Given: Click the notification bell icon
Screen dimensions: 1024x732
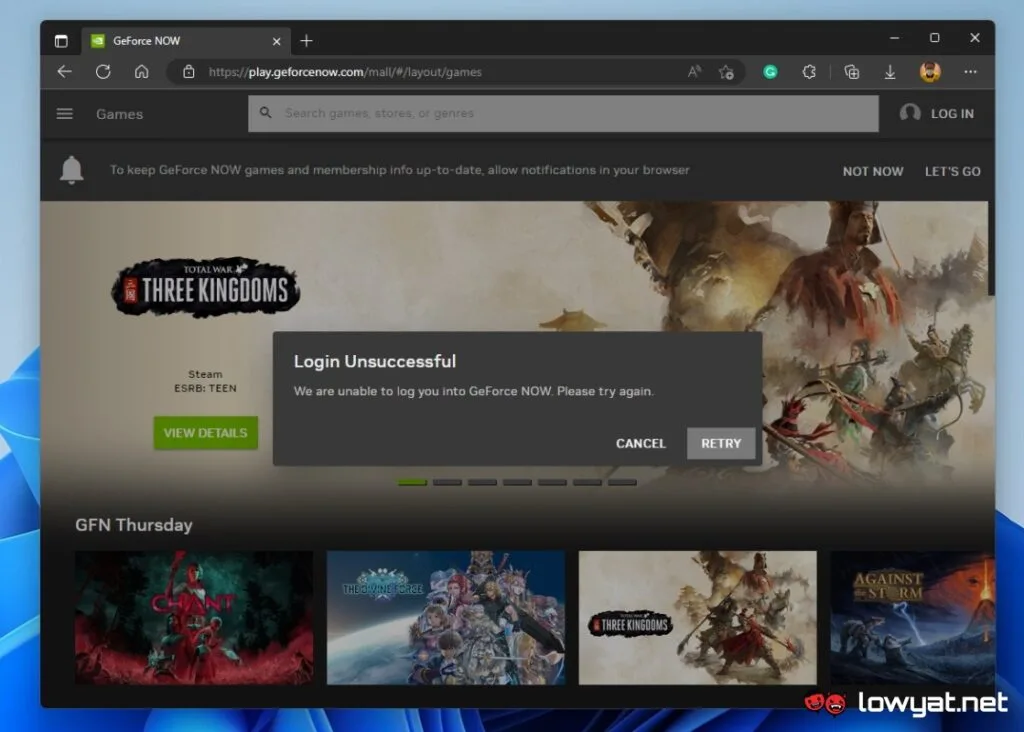Looking at the screenshot, I should (x=72, y=170).
